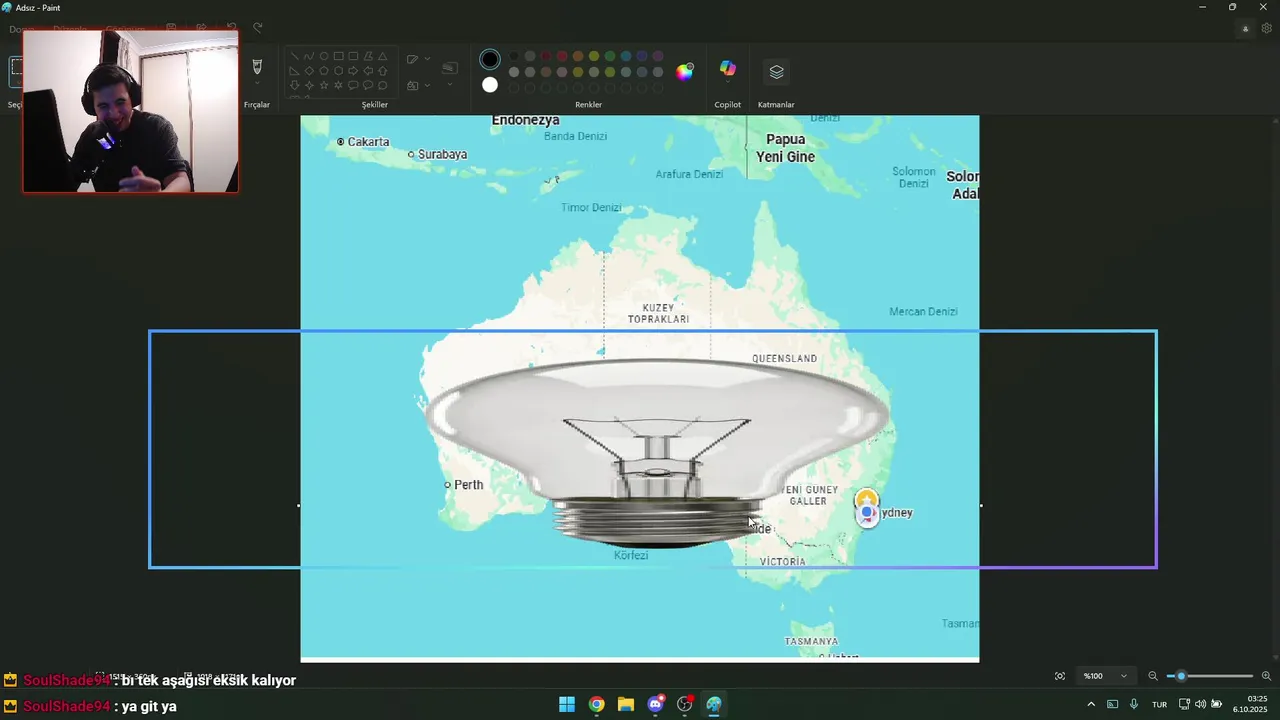Screen dimensions: 1280x720
Task: Click the zoom in magnifier
Action: [x=1266, y=676]
